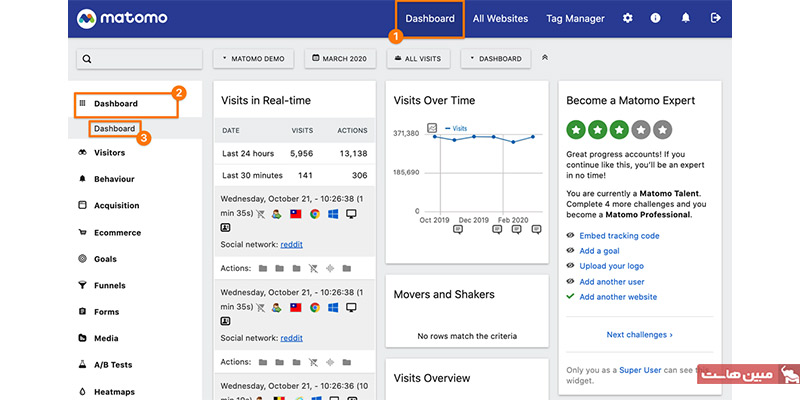Screen dimensions: 800x400
Task: Click the Visitors binoculars icon in sidebar
Action: point(82,153)
